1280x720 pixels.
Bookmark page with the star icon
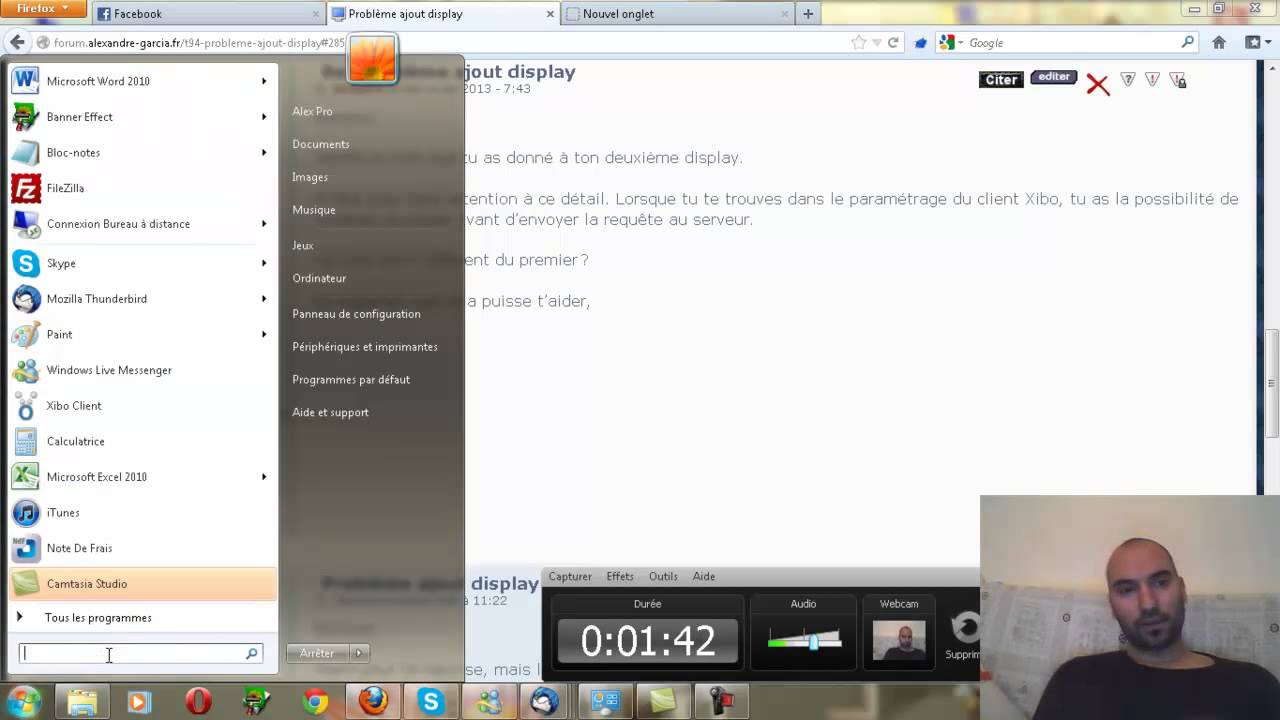[859, 42]
